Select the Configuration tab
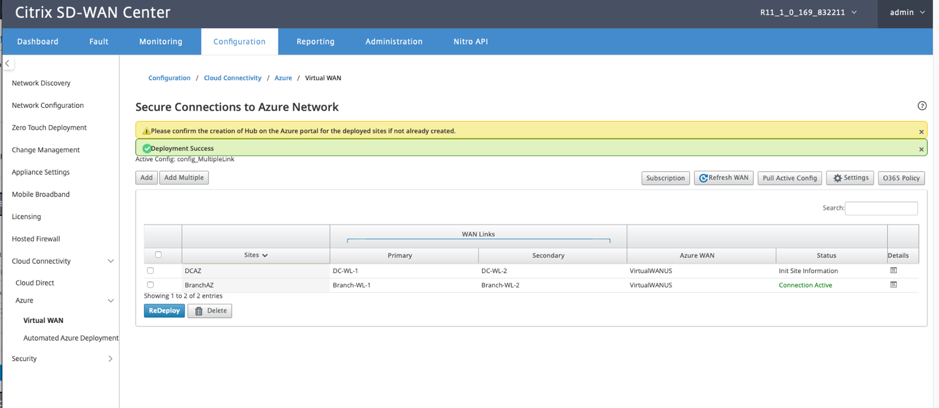This screenshot has height=408, width=939. 240,42
